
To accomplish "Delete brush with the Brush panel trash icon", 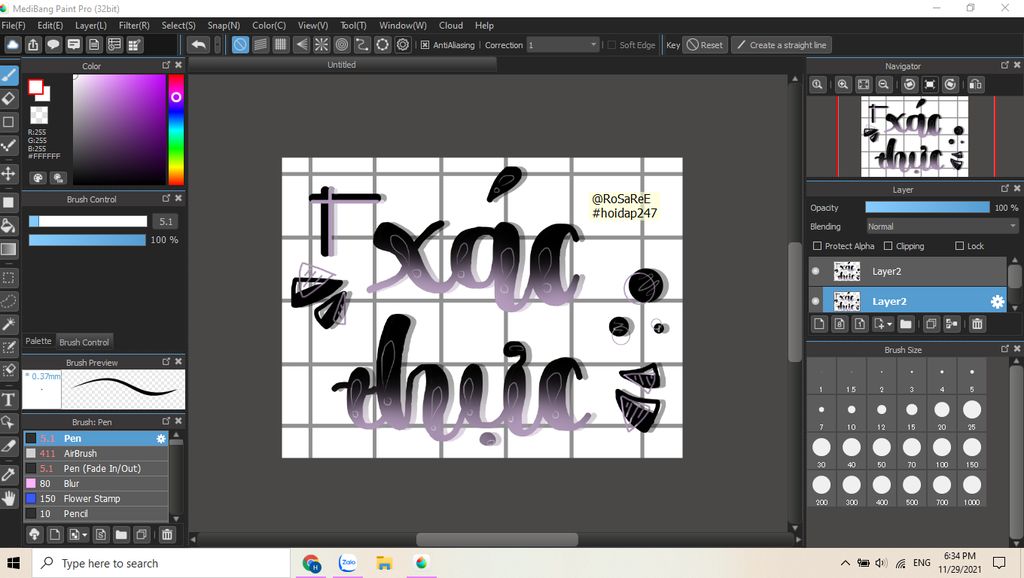I will click(x=167, y=535).
